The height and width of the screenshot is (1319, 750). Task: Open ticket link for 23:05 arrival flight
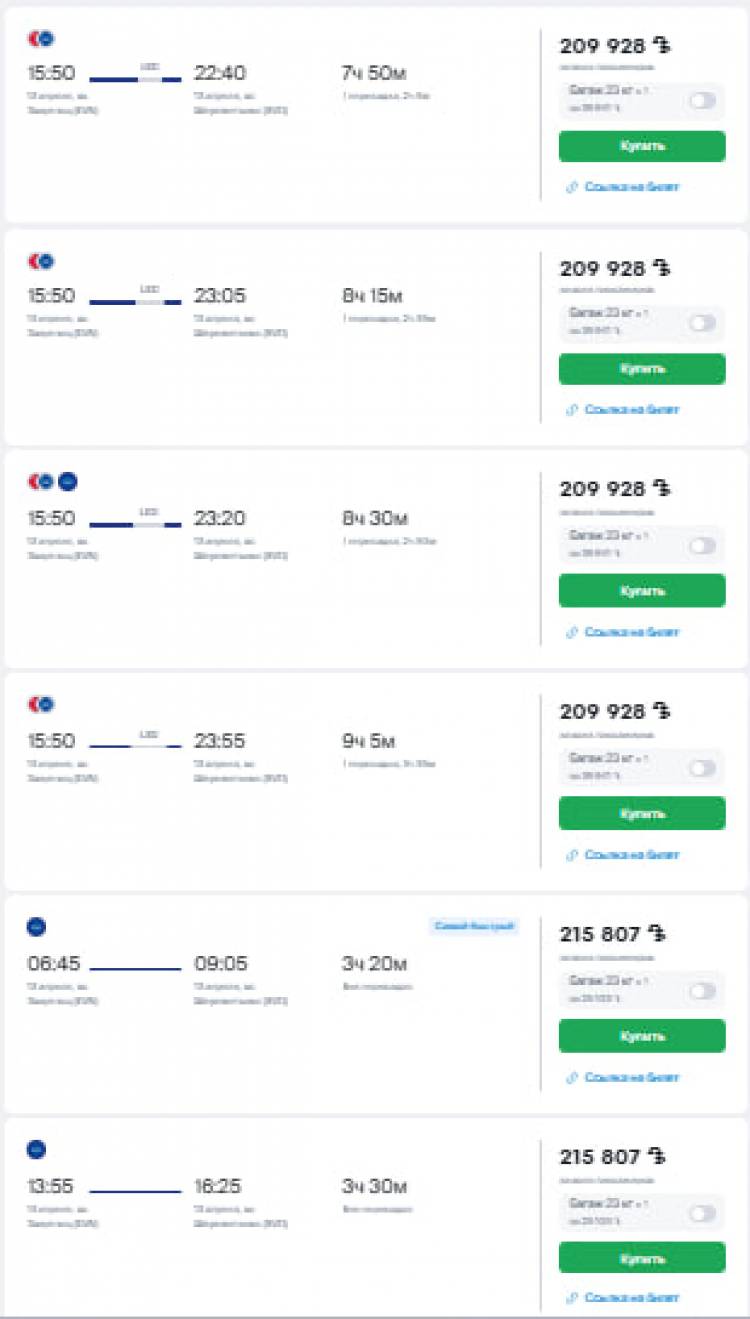[x=632, y=409]
